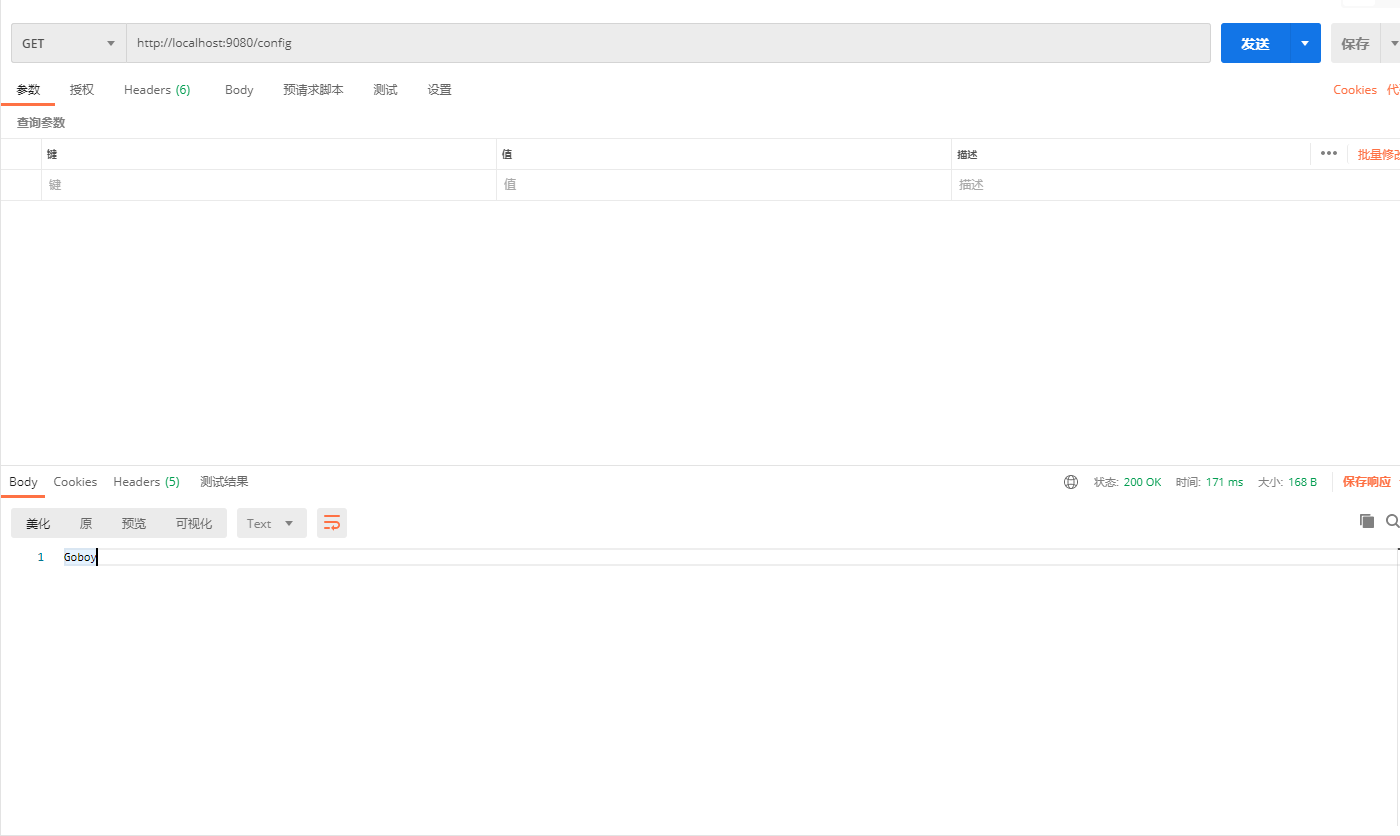1400x836 pixels.
Task: Expand the arrow next to 发送
Action: pos(1305,43)
